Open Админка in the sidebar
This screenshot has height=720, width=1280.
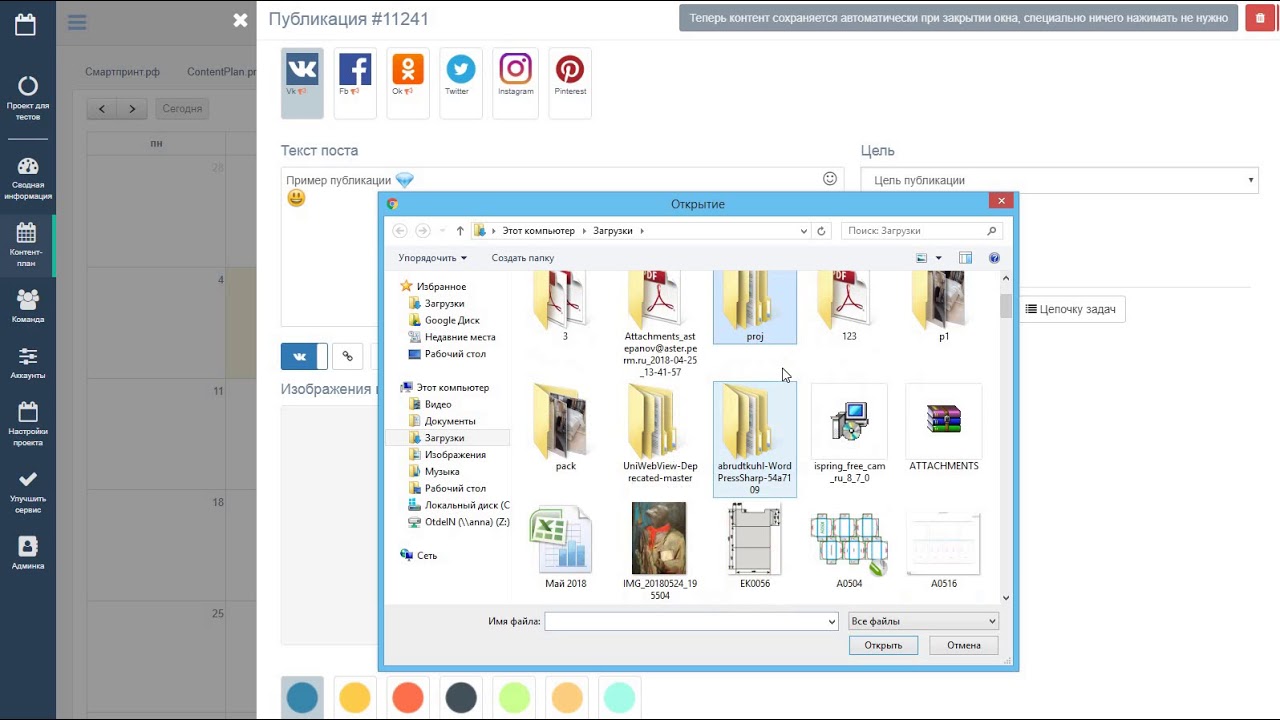(x=28, y=553)
